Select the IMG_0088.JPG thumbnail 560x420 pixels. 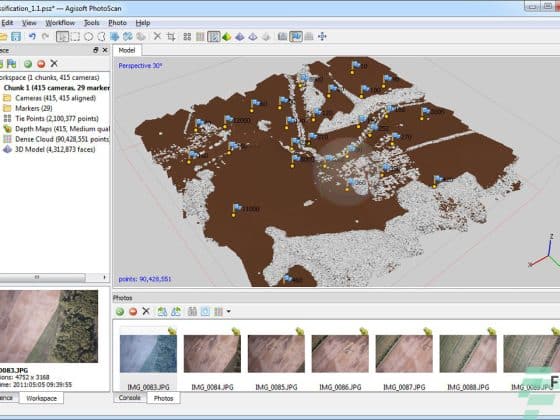pyautogui.click(x=468, y=359)
